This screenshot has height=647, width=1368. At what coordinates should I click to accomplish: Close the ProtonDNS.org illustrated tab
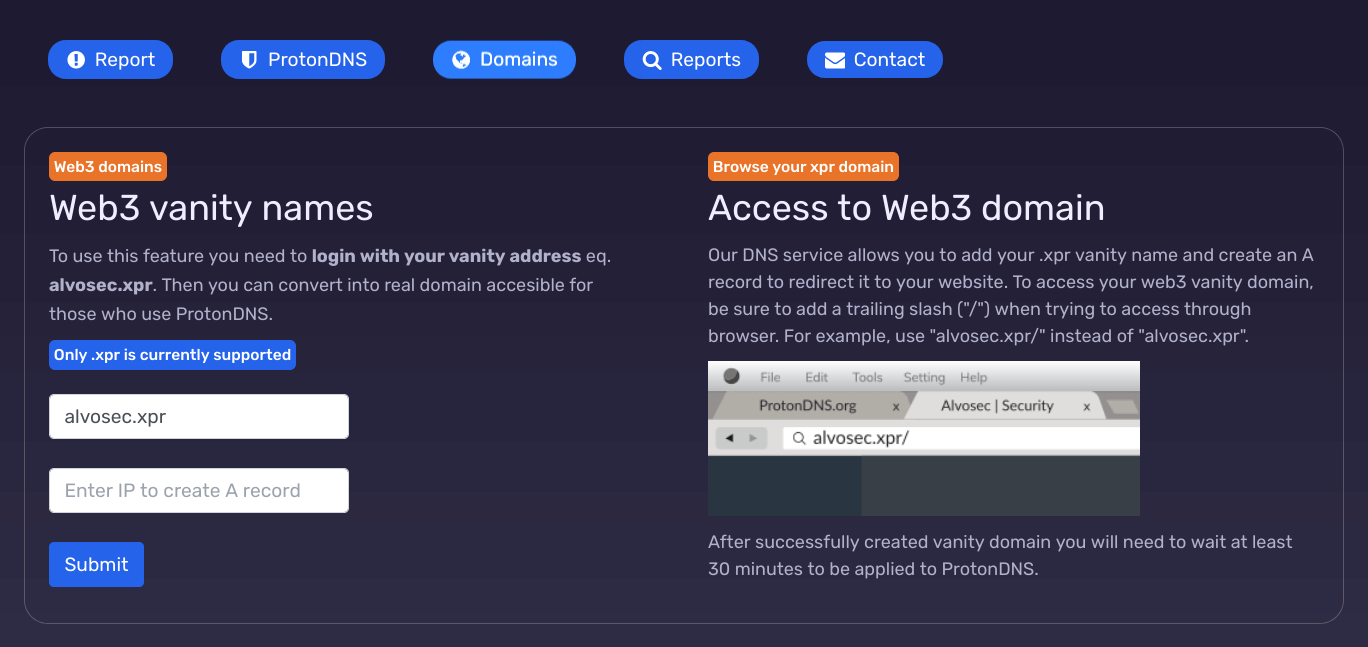896,407
